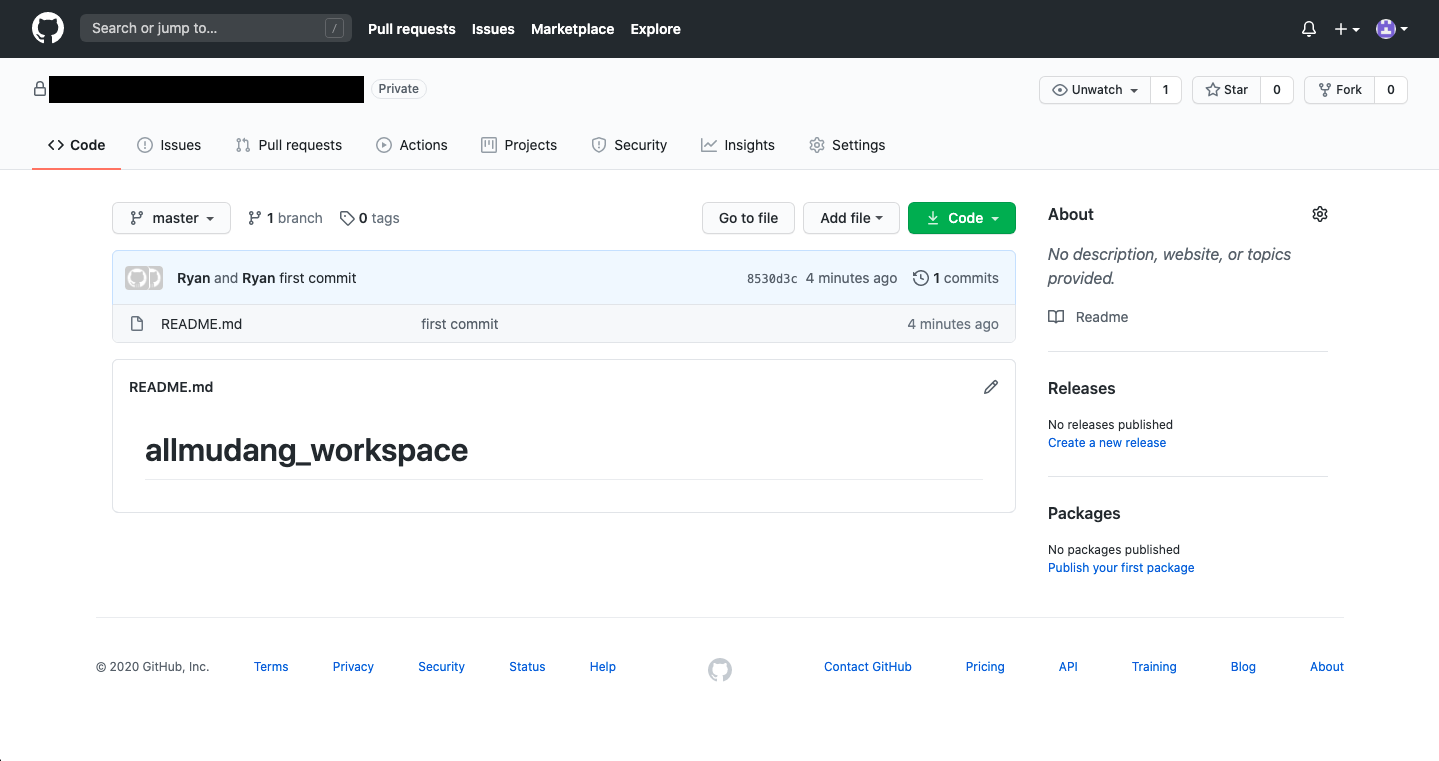Open the Actions tab
The width and height of the screenshot is (1439, 761).
[x=412, y=145]
